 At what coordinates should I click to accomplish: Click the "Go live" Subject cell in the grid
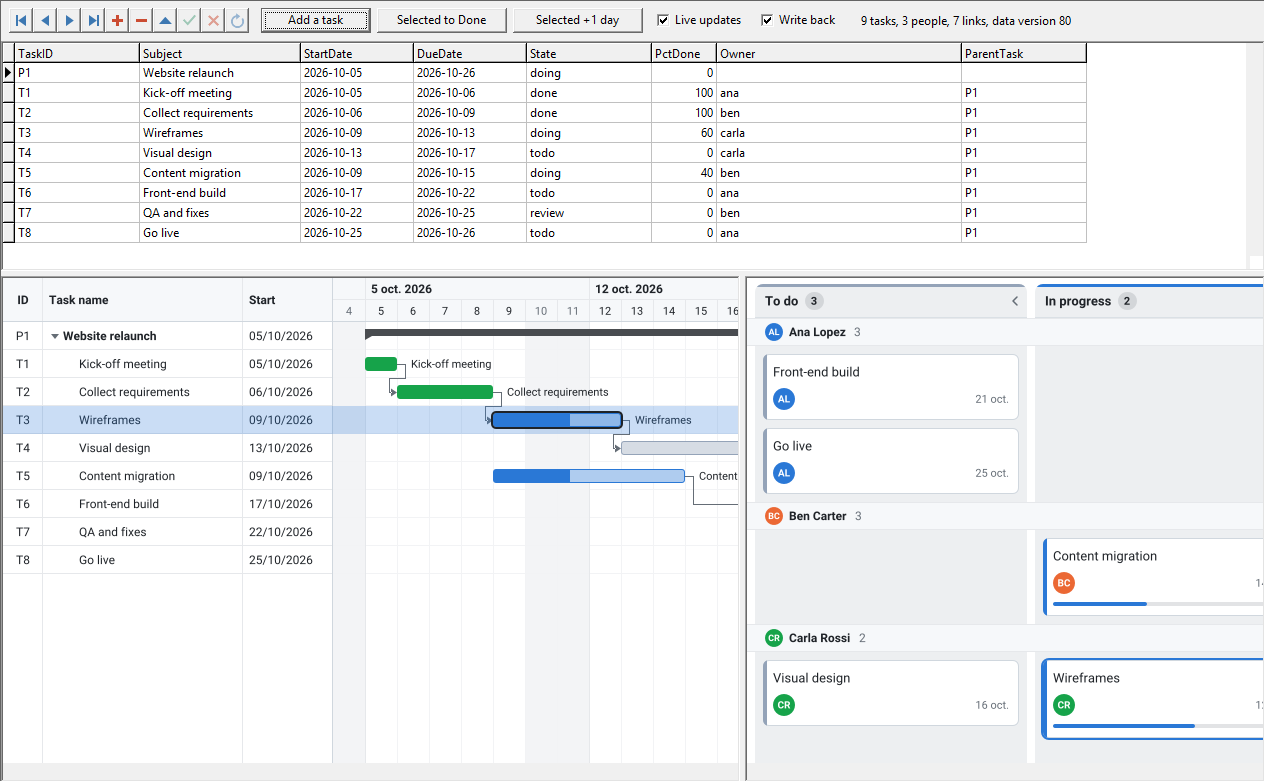point(220,233)
